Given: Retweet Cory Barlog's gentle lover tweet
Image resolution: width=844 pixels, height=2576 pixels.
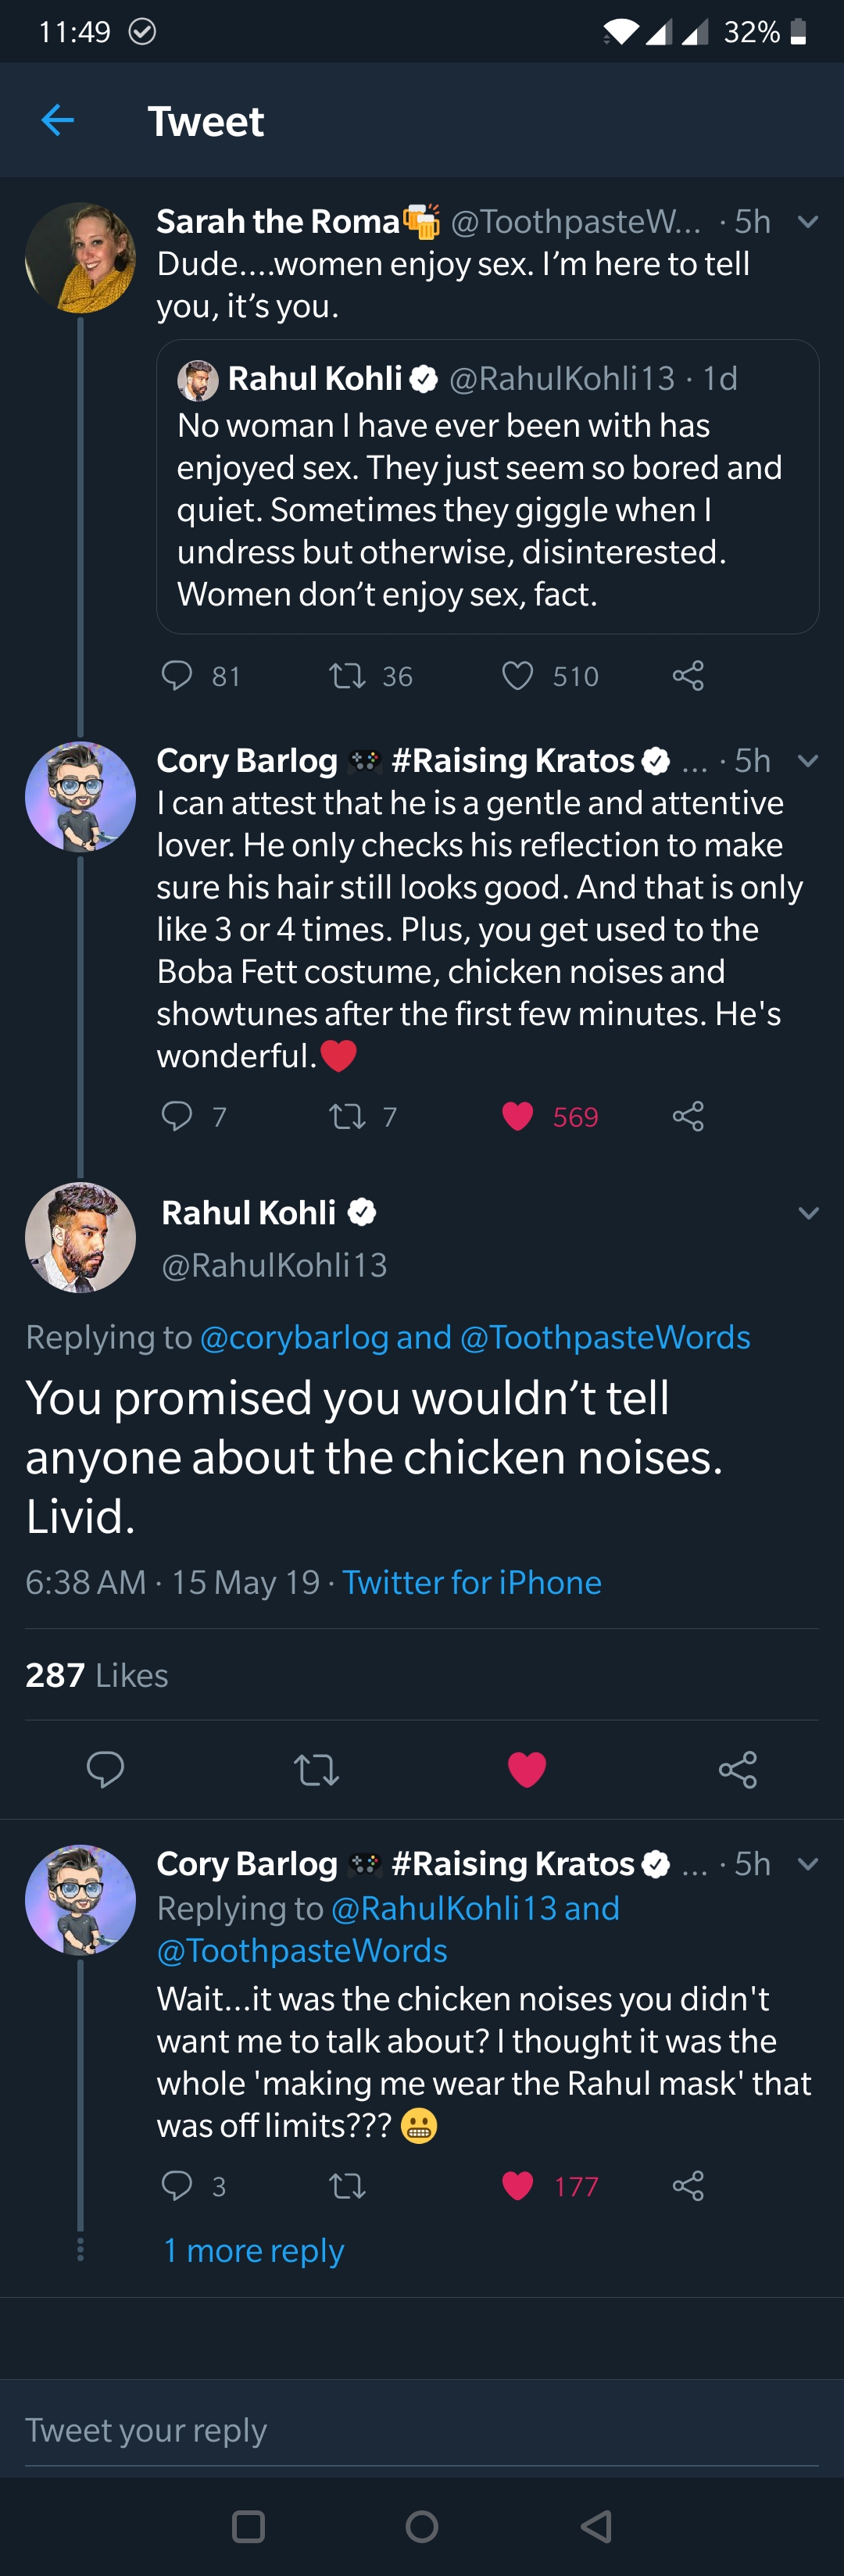Looking at the screenshot, I should click(x=347, y=1116).
